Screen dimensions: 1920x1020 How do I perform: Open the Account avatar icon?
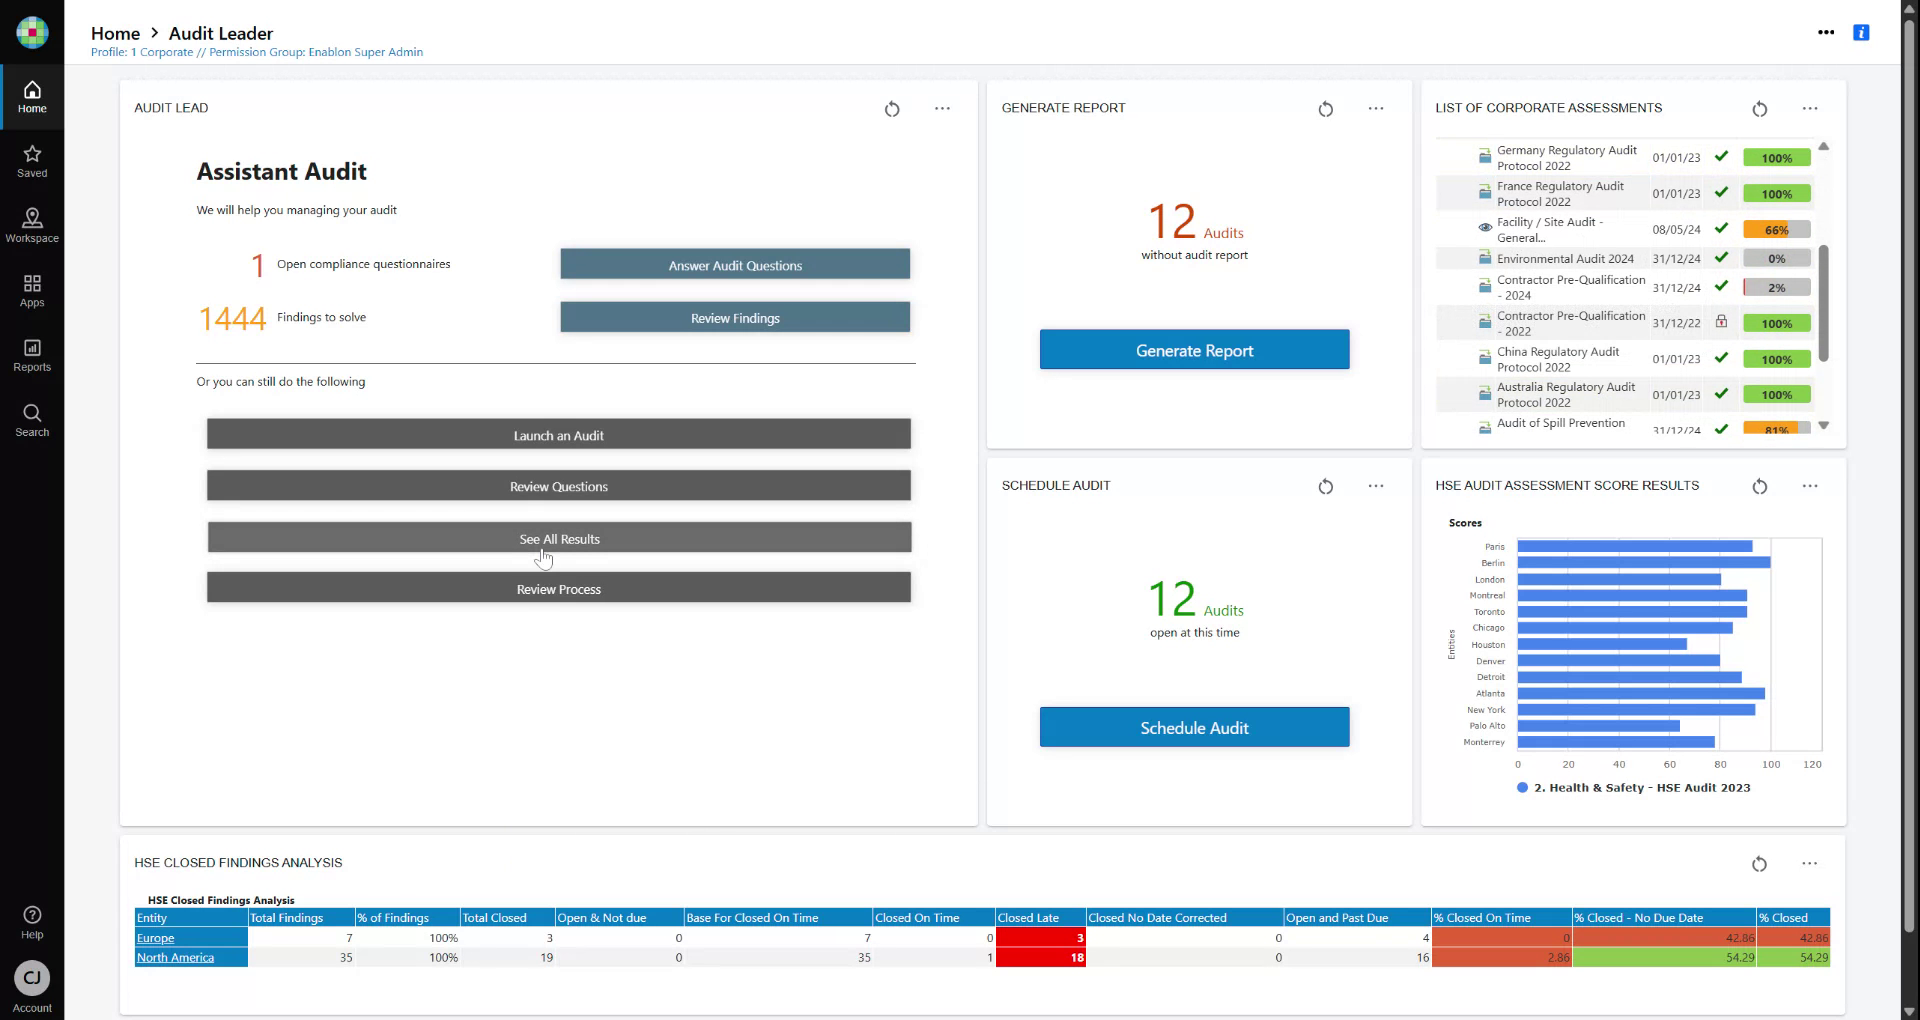tap(32, 978)
